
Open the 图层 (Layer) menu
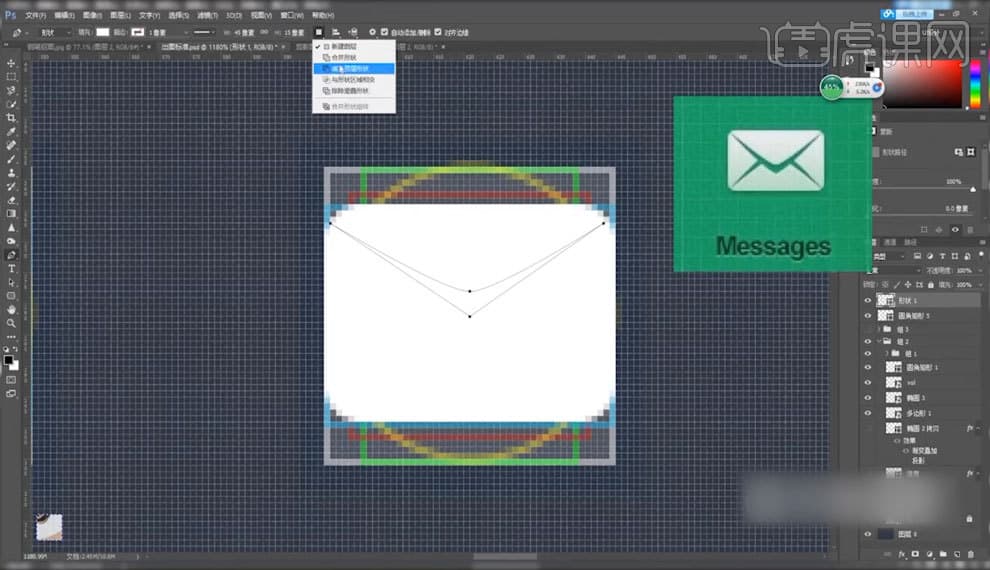tap(120, 15)
